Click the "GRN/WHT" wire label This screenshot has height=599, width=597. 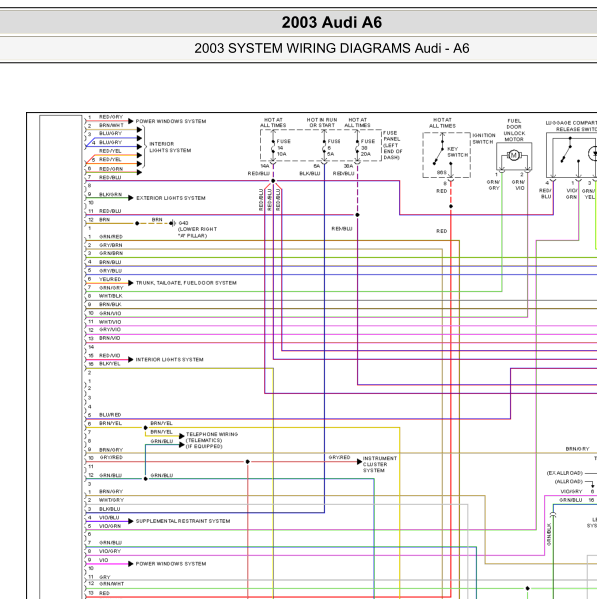tap(112, 584)
